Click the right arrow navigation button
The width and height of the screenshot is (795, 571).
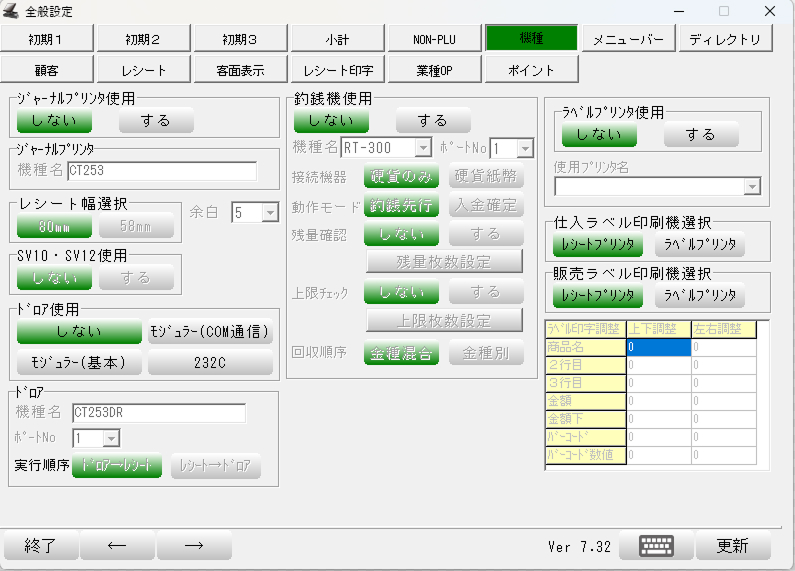click(x=194, y=546)
